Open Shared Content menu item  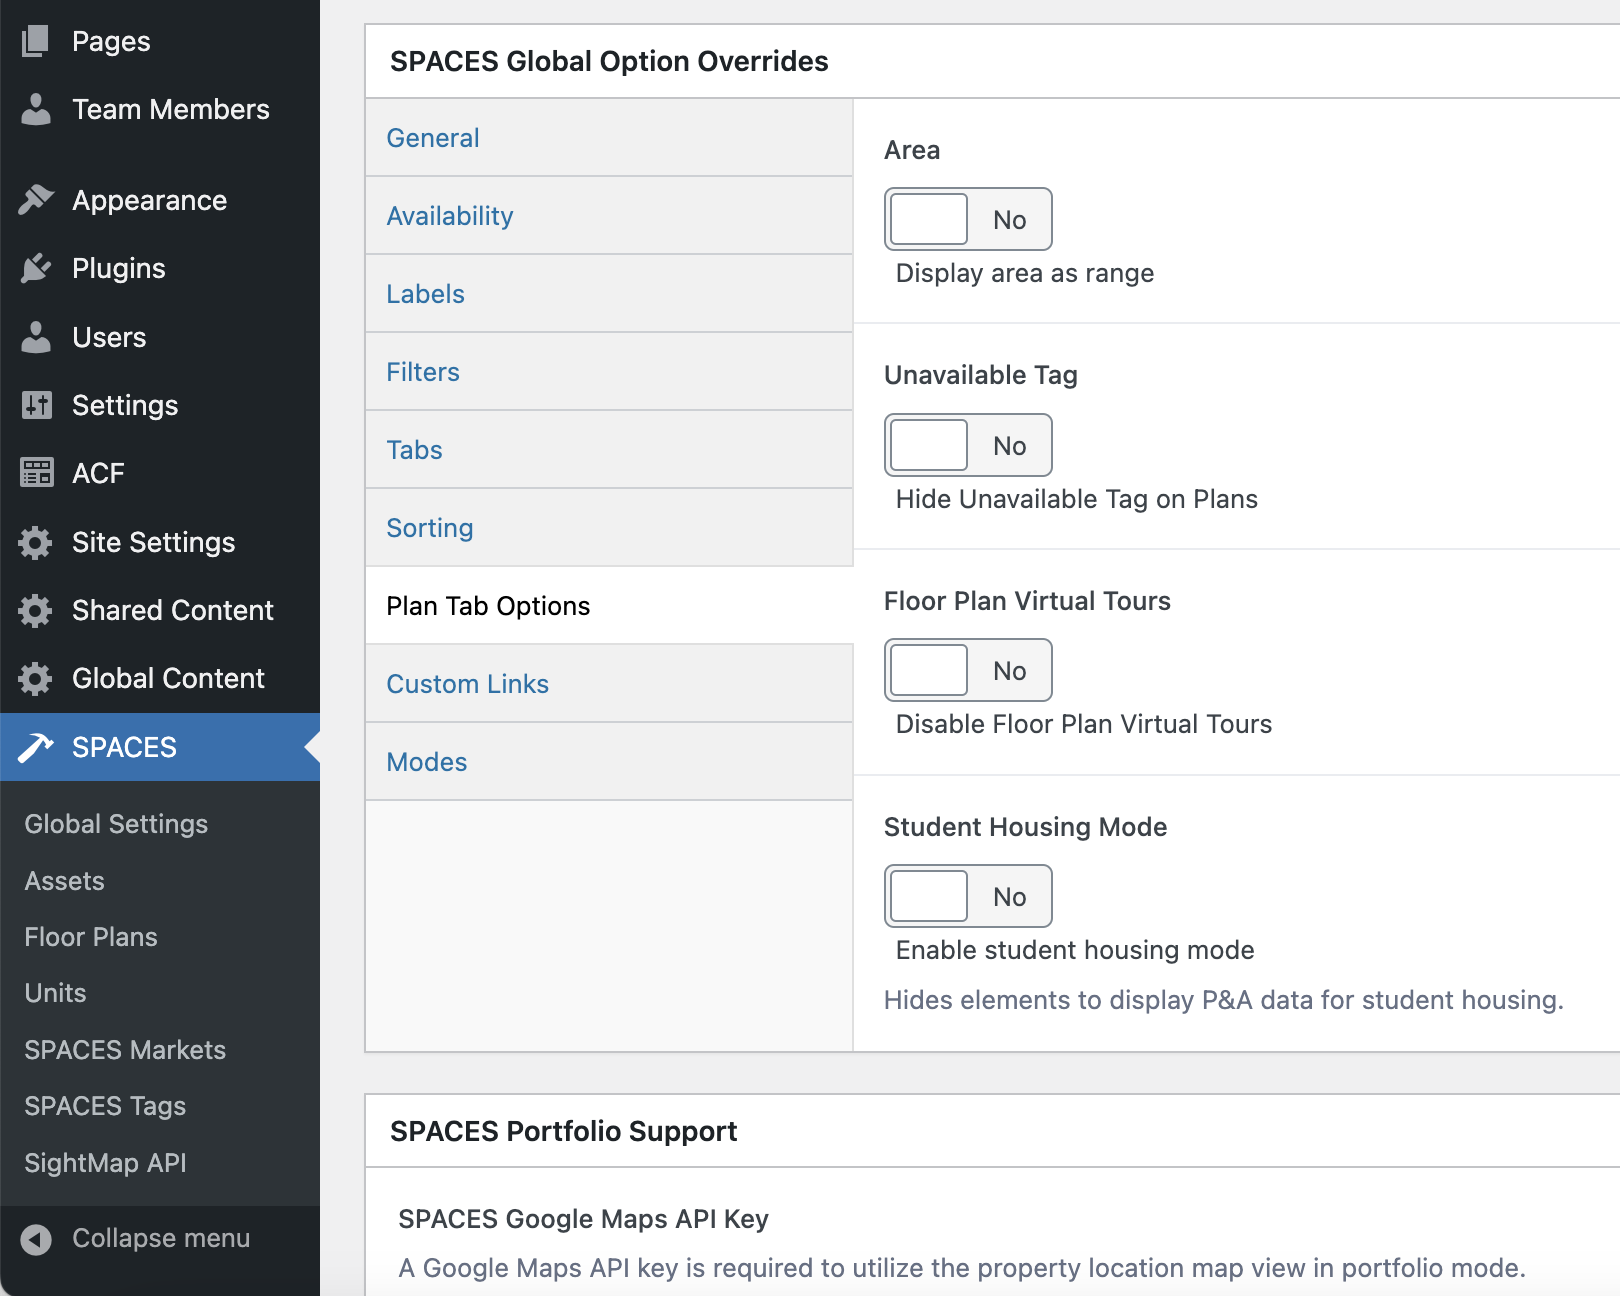(160, 610)
